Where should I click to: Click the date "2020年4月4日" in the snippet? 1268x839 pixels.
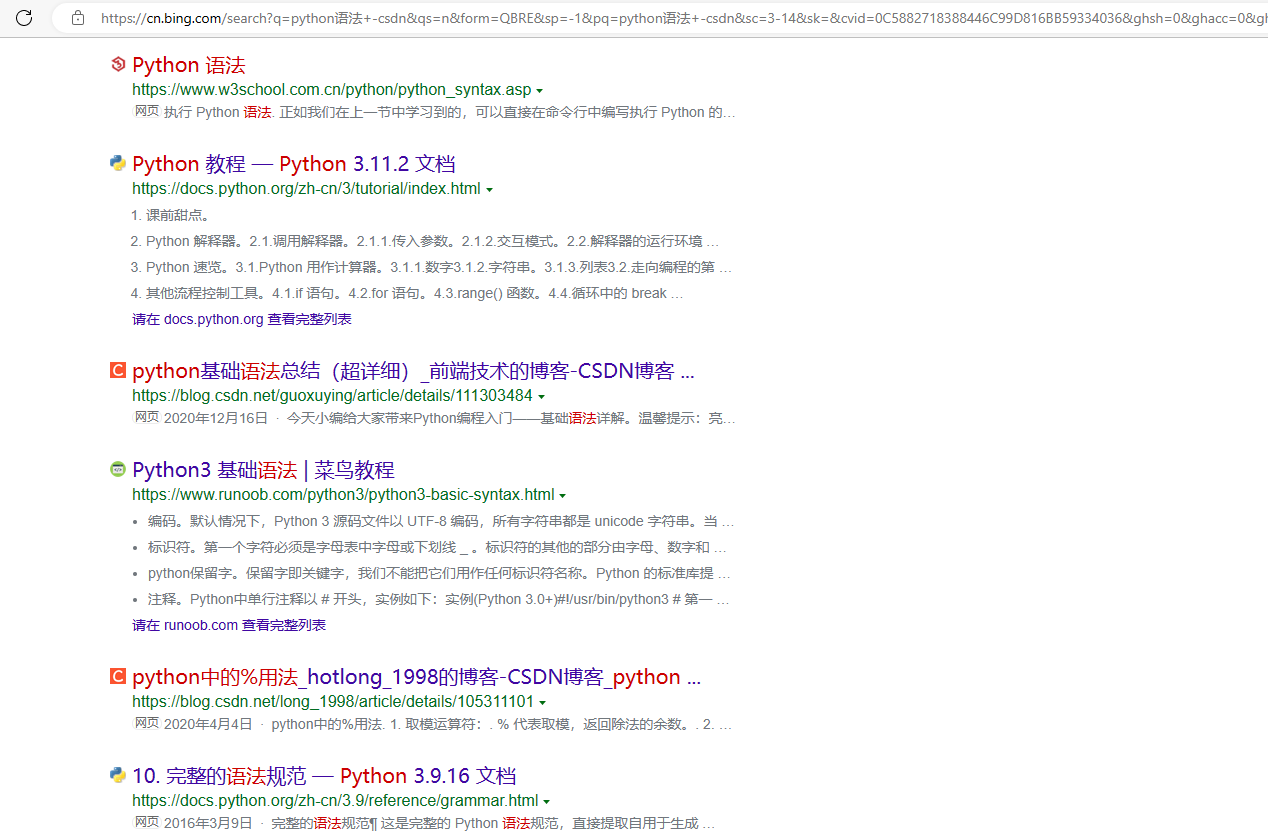click(x=208, y=724)
